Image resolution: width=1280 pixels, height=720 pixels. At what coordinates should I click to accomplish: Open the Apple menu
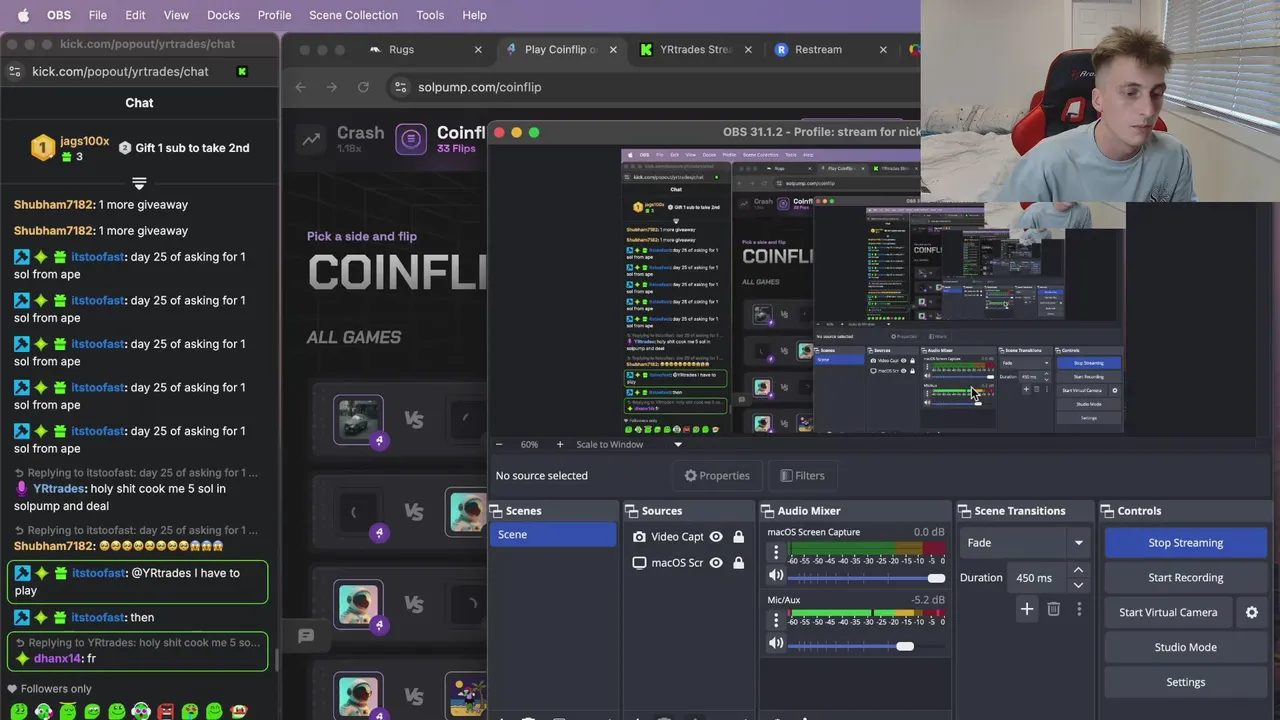[23, 15]
